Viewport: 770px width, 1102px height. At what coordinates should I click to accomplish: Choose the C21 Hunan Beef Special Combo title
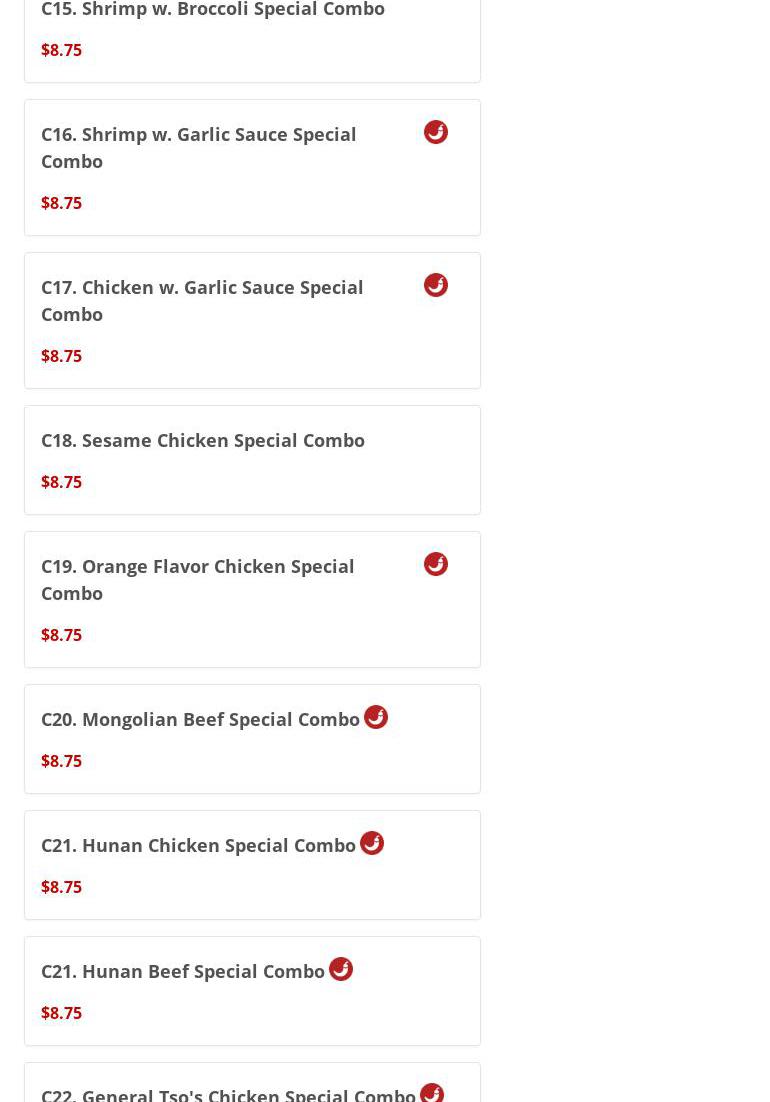tap(183, 971)
